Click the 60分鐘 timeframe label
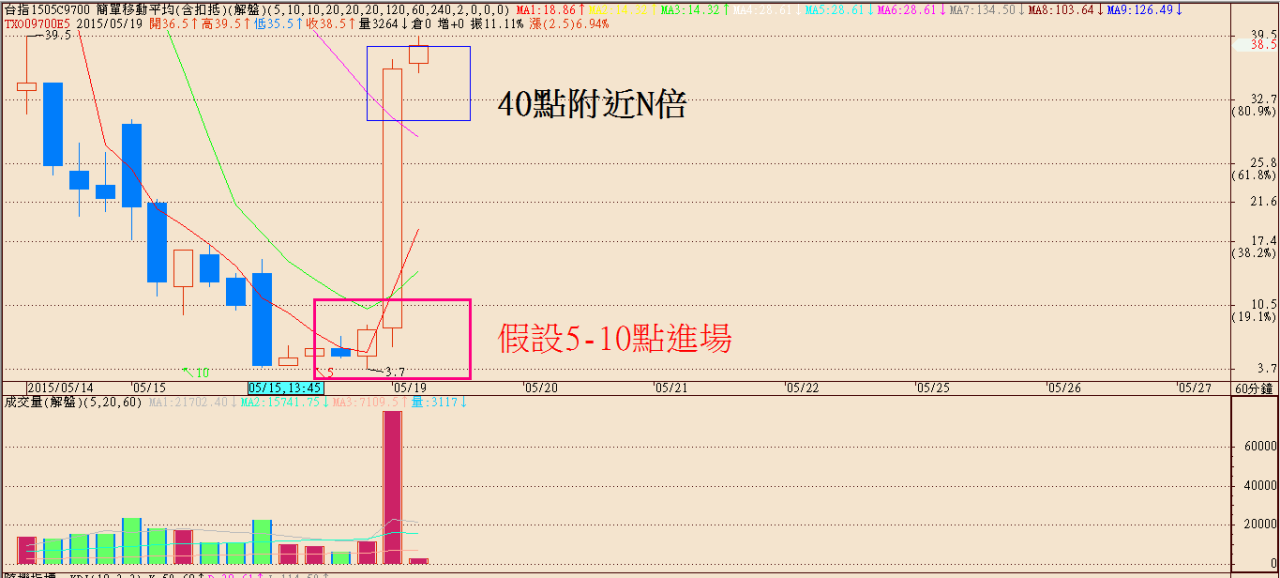Screen dimensions: 1280x578 1254,387
